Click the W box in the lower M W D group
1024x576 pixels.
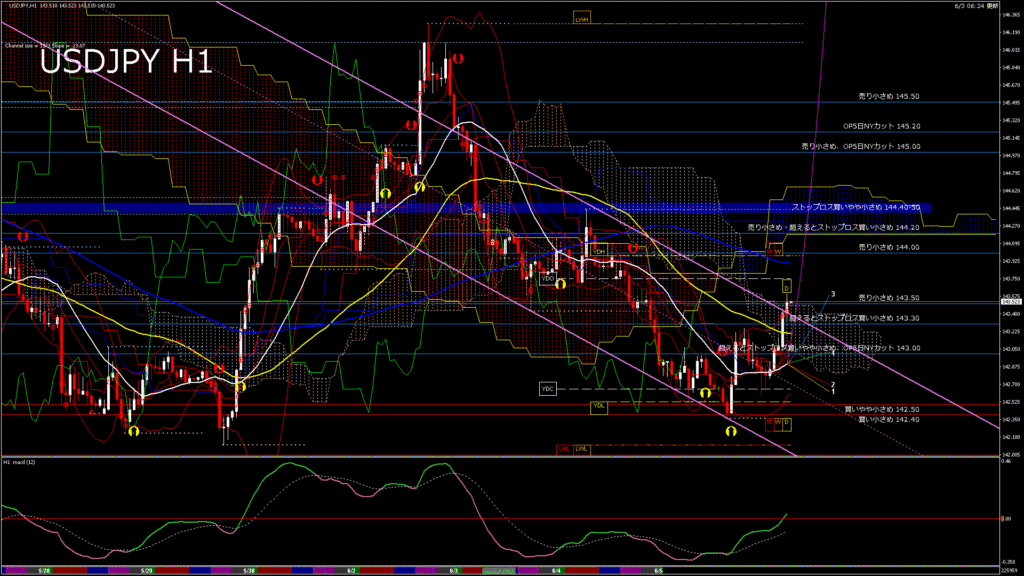[778, 423]
